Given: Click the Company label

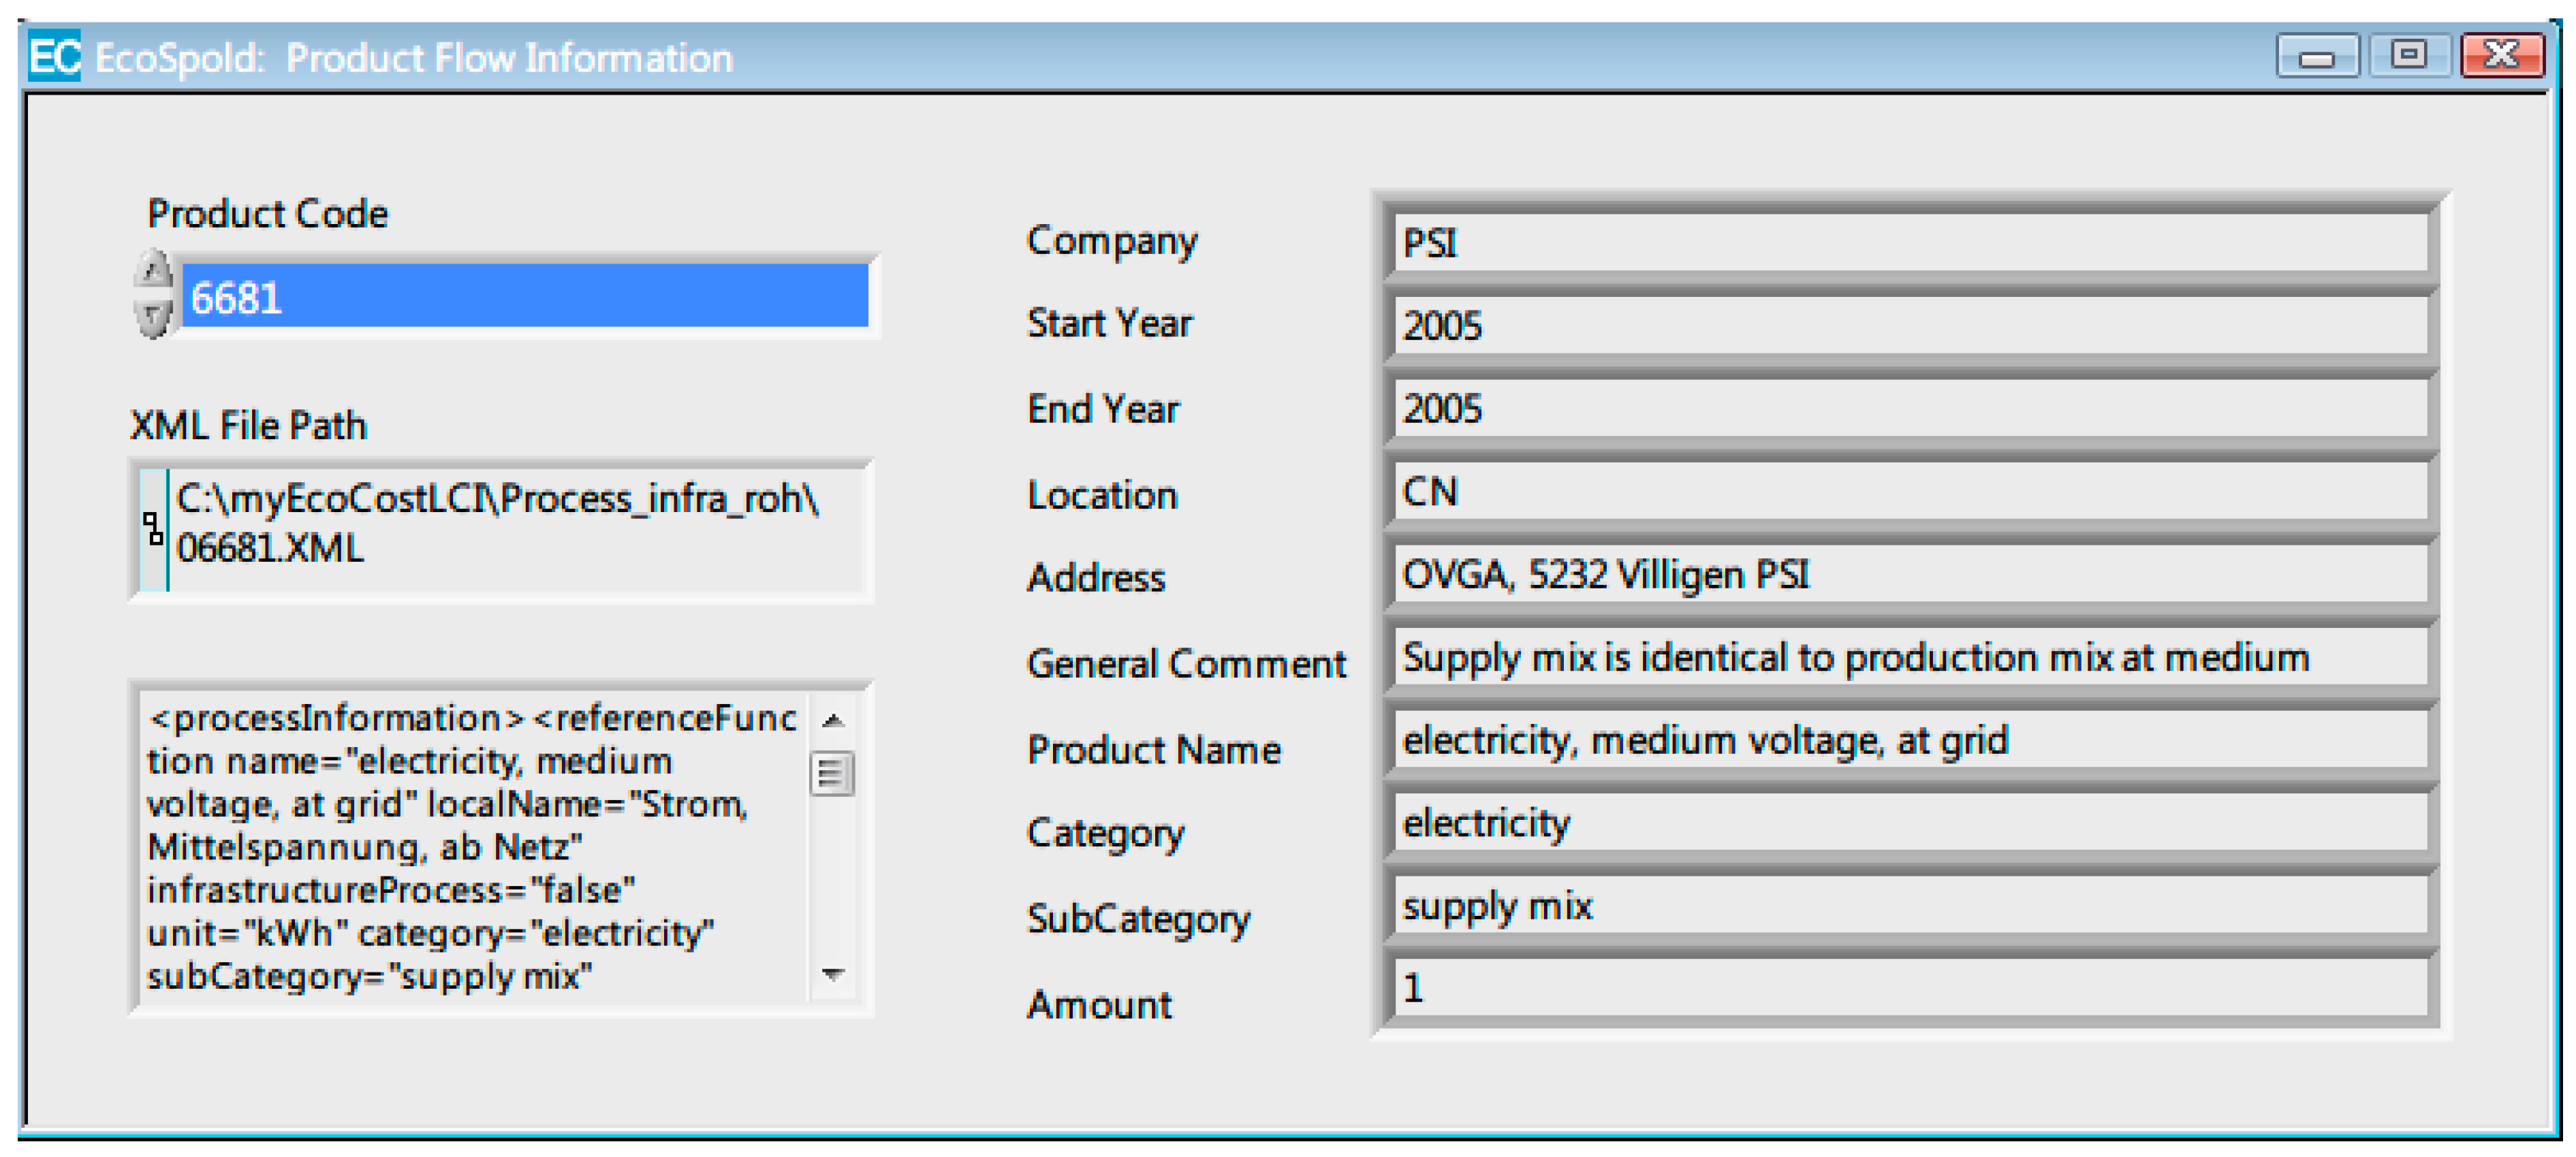Looking at the screenshot, I should (x=1112, y=241).
